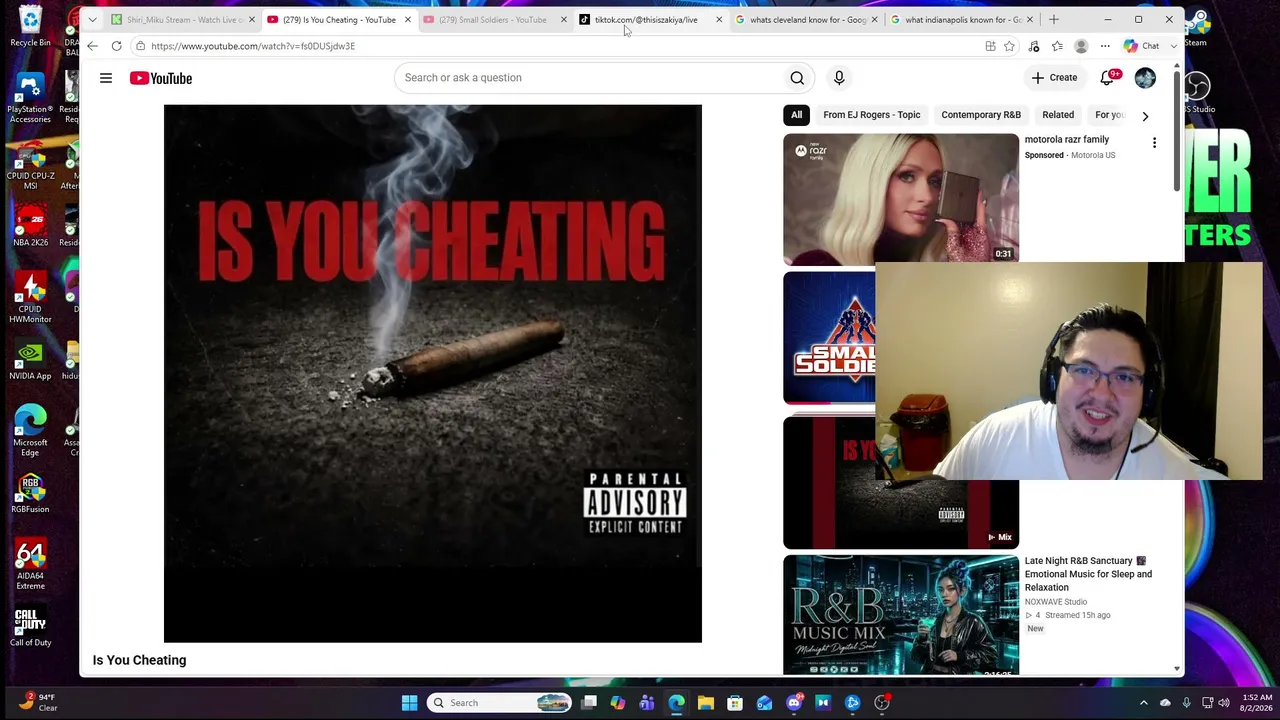The height and width of the screenshot is (720, 1280).
Task: Open the Recycle Bin desktop icon
Action: pos(30,27)
